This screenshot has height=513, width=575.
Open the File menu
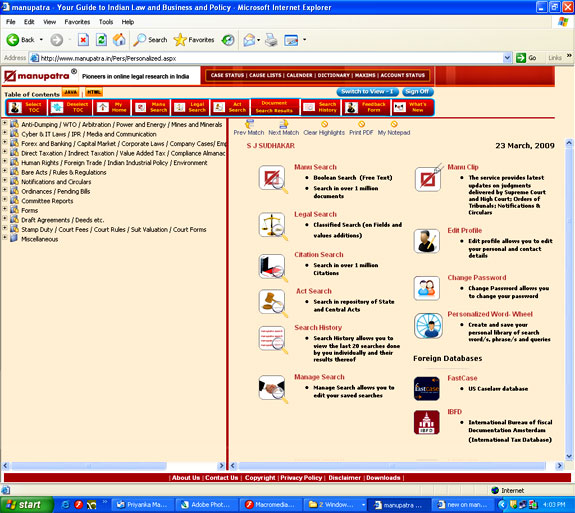[11, 22]
